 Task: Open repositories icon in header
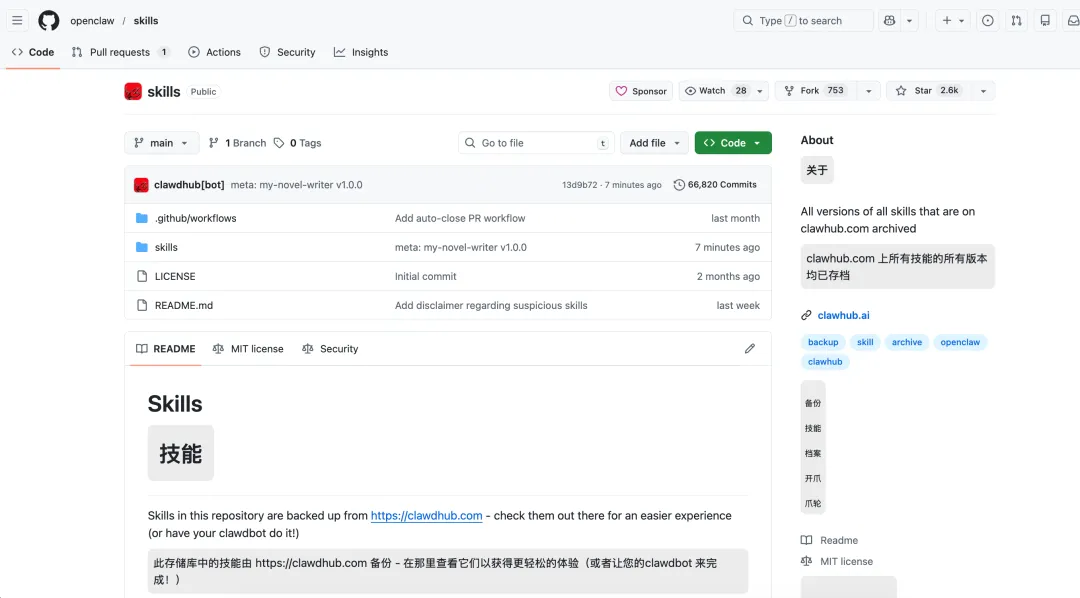coord(1045,21)
